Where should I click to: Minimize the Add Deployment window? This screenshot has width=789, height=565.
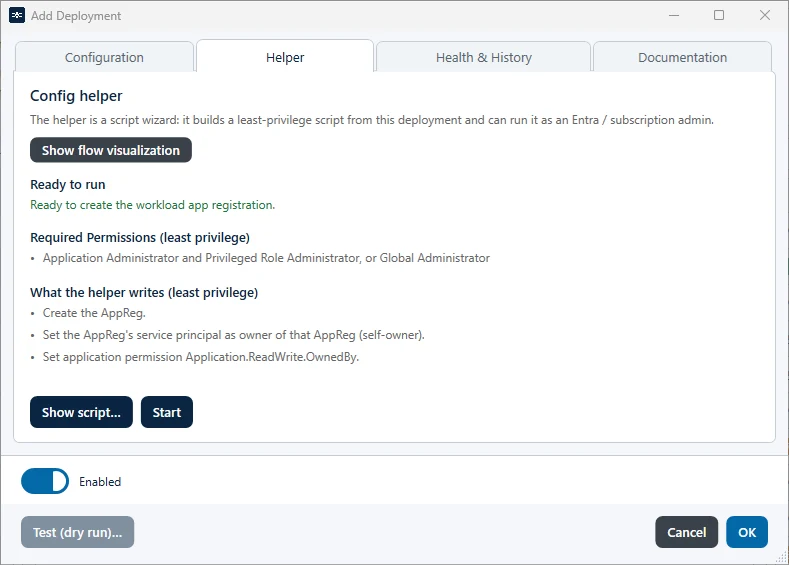point(674,16)
